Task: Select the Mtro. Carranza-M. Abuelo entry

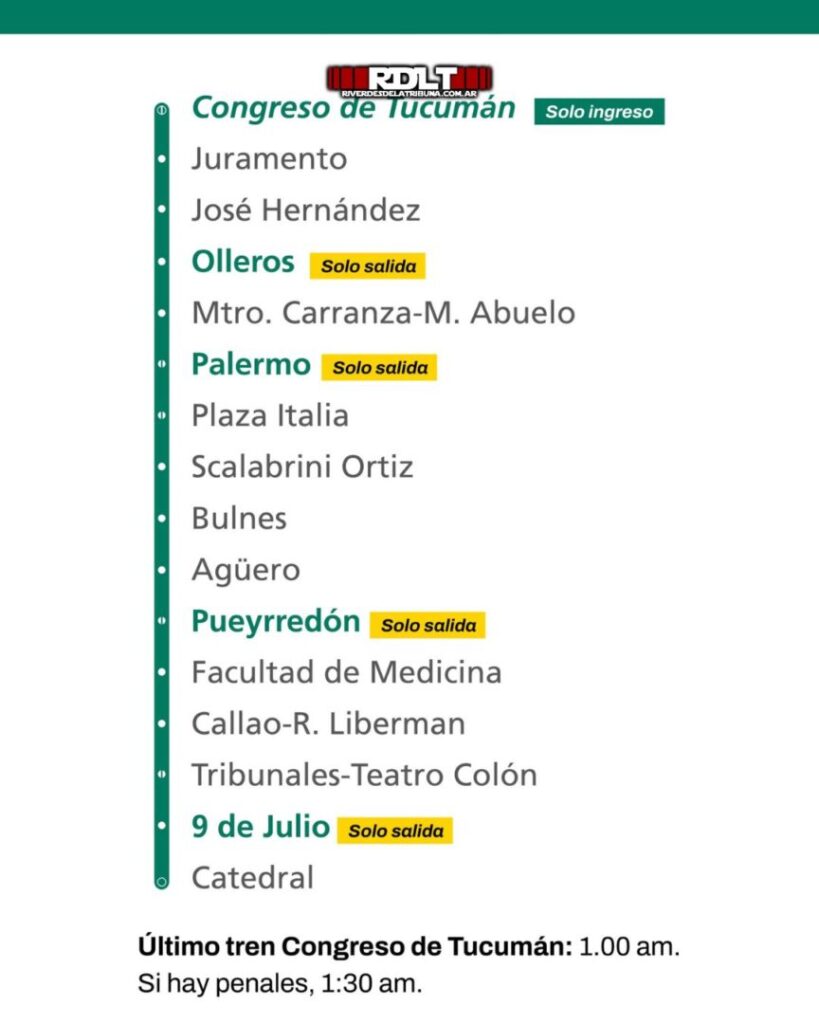Action: [383, 313]
